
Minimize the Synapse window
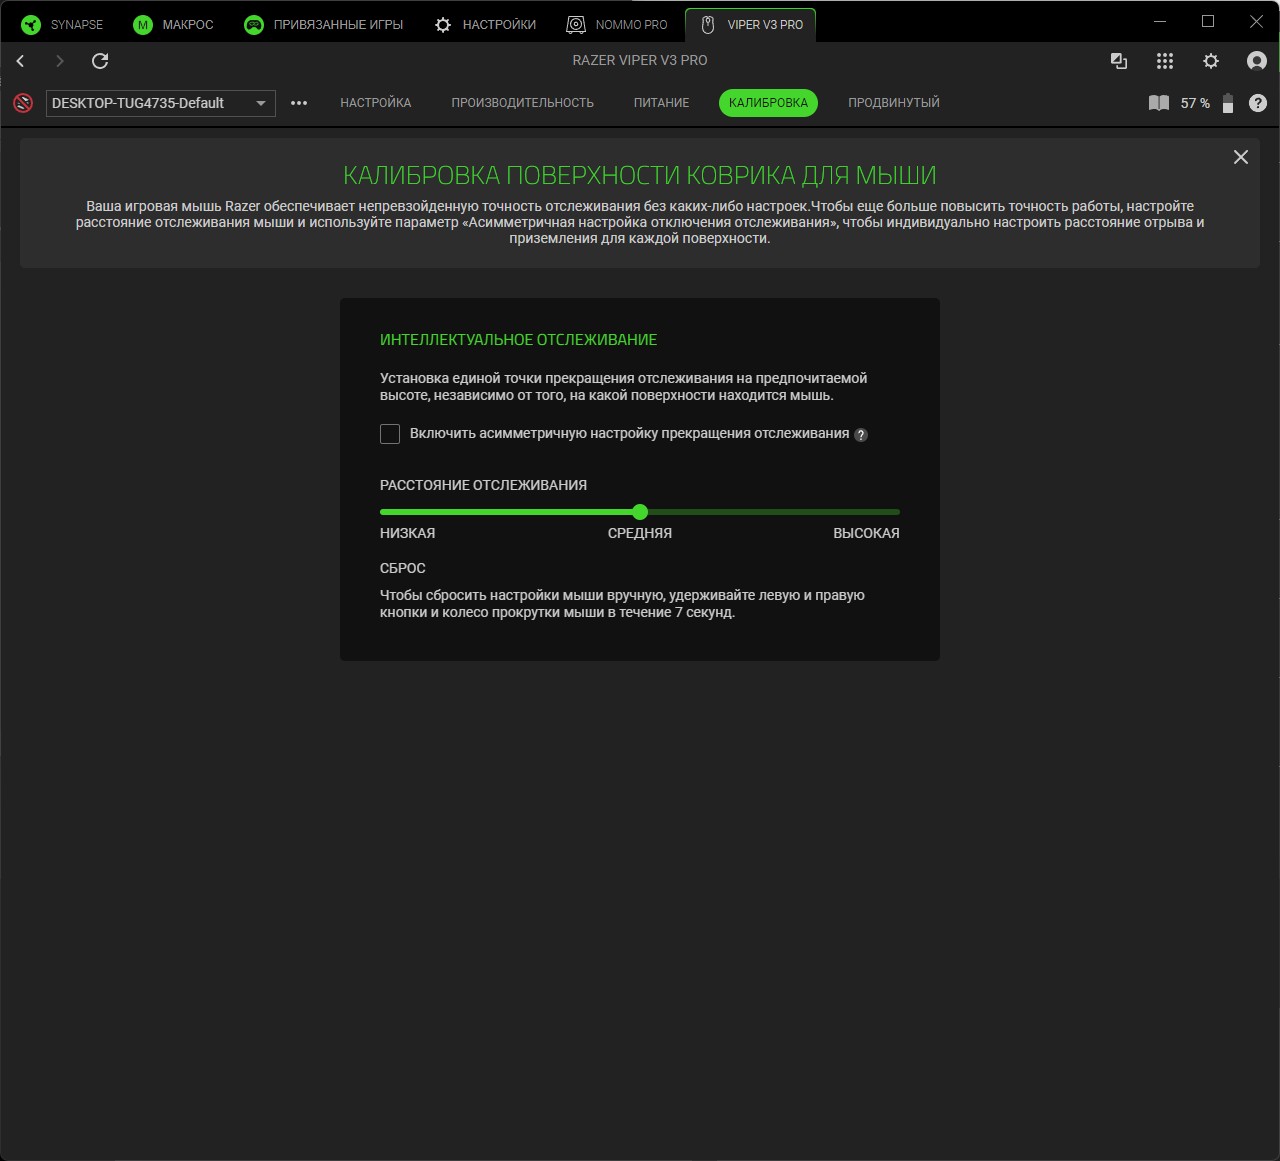tap(1160, 21)
